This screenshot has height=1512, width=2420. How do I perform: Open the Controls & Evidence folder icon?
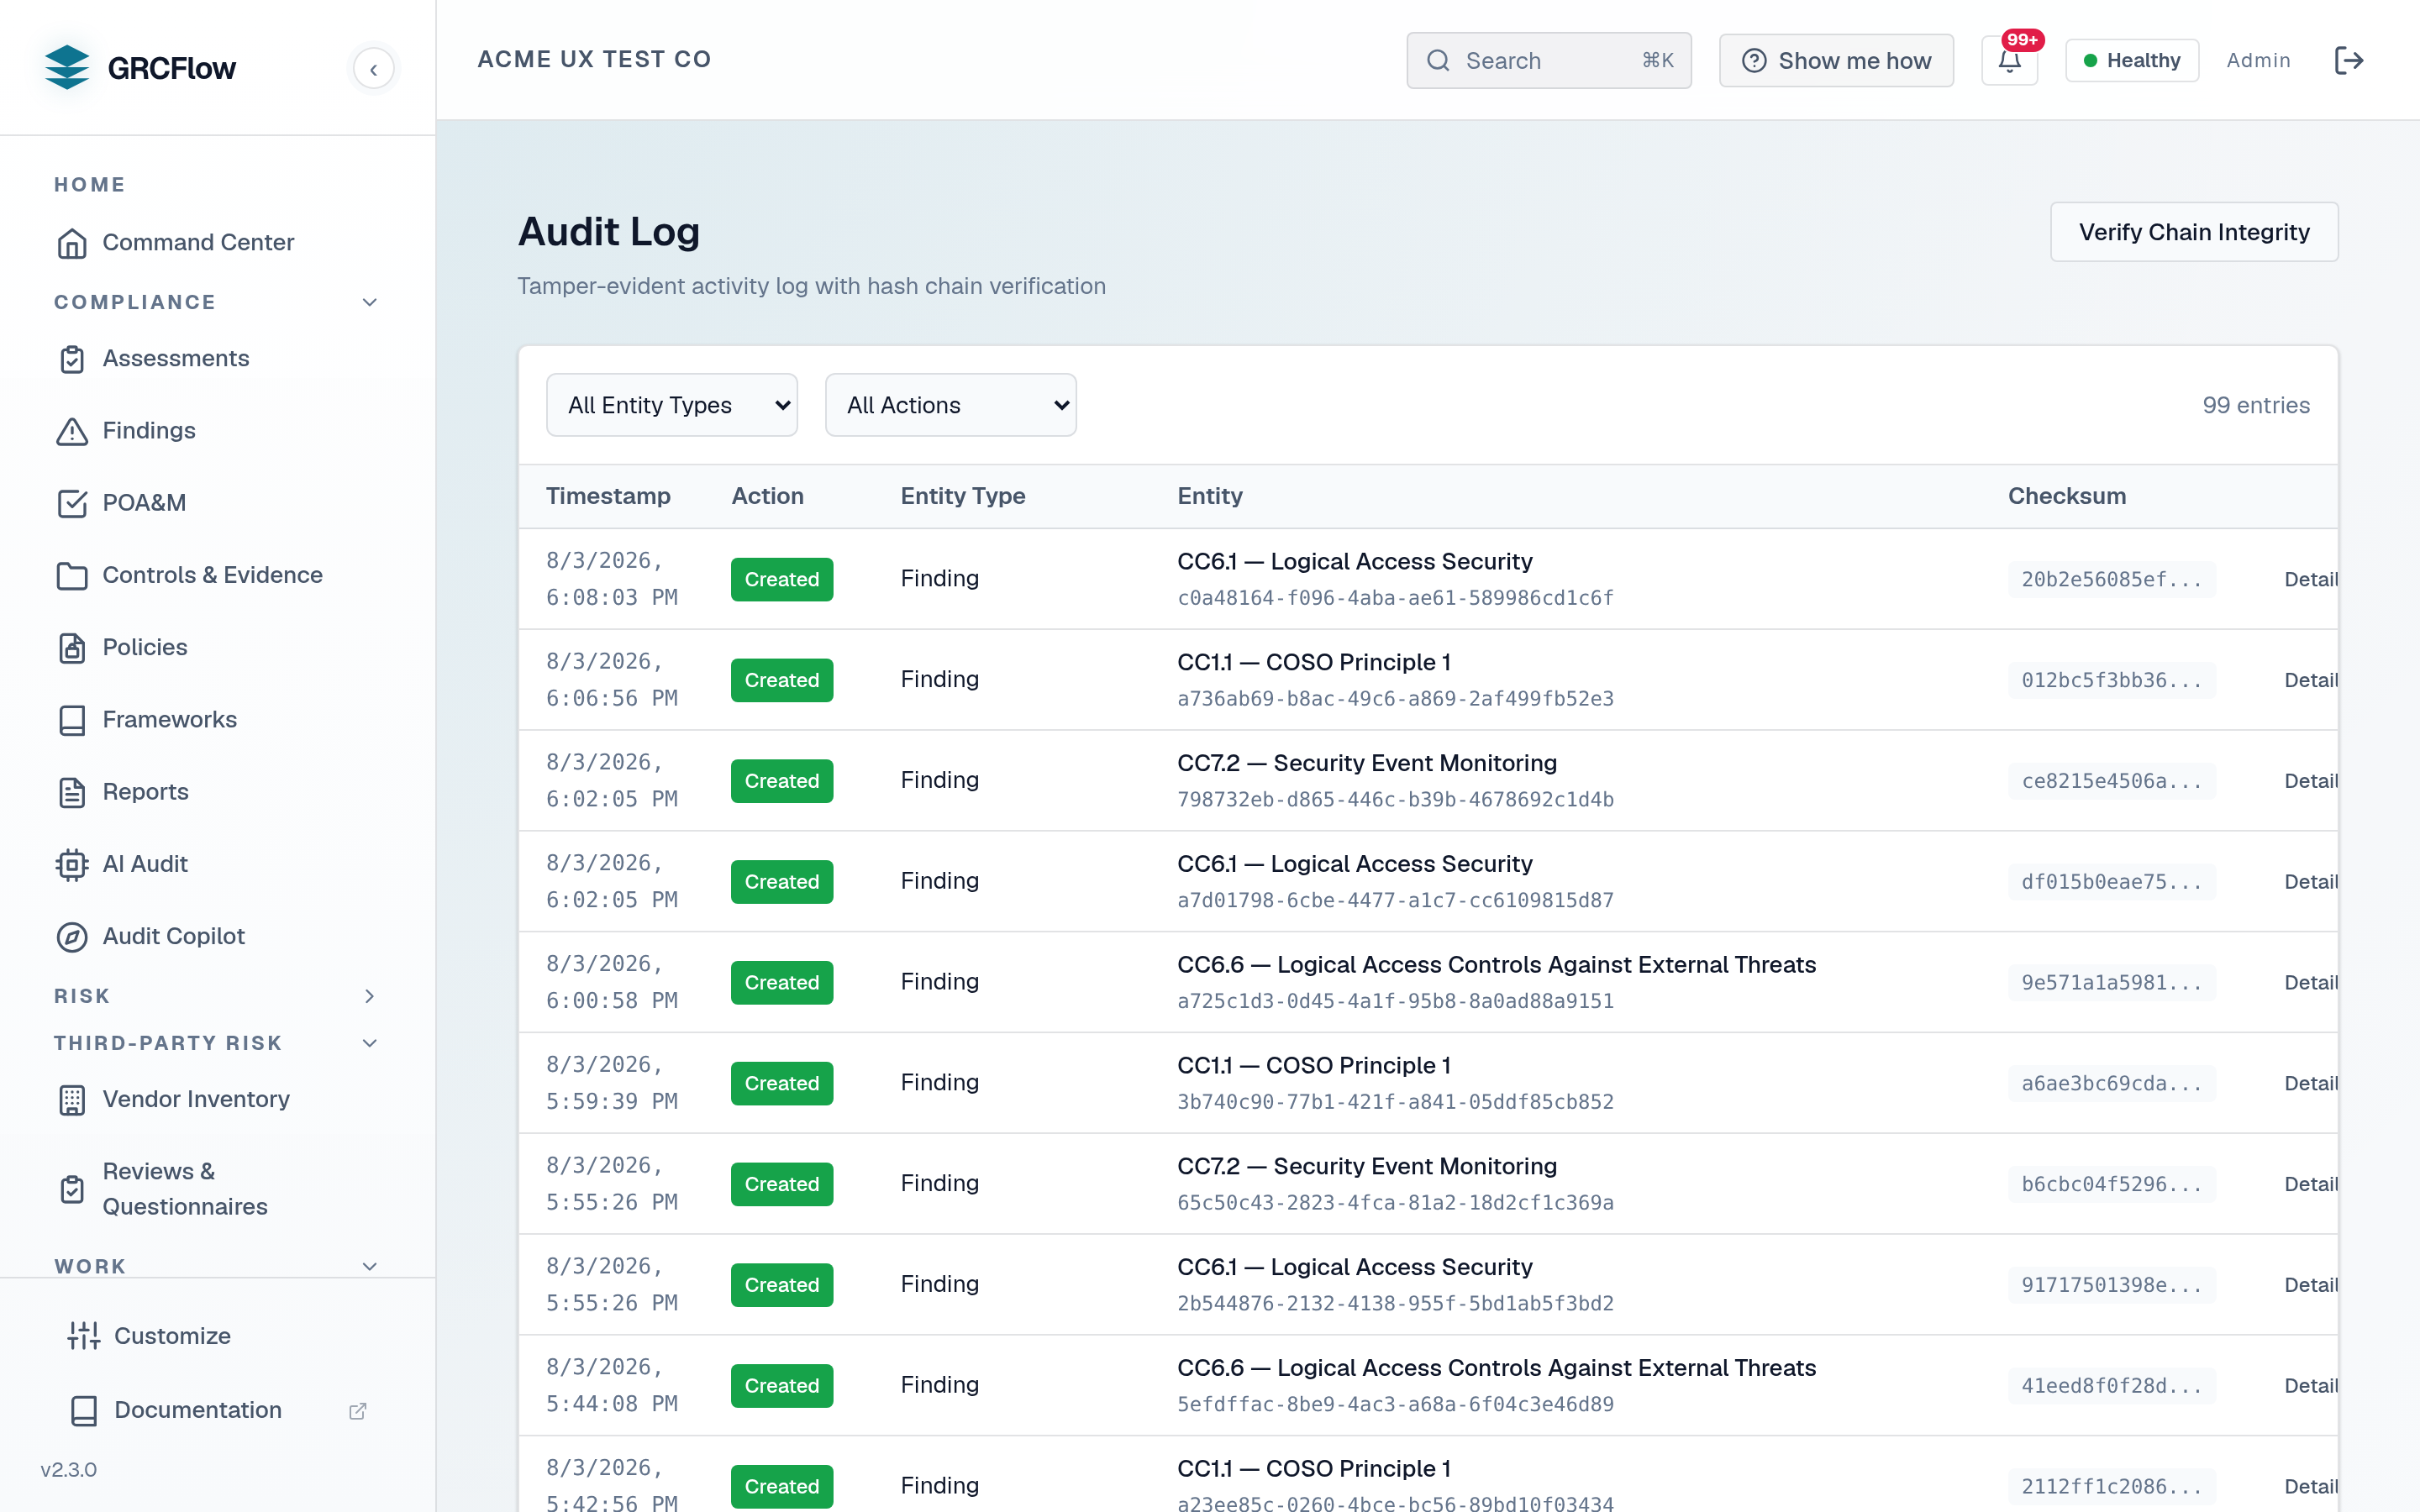(x=72, y=575)
